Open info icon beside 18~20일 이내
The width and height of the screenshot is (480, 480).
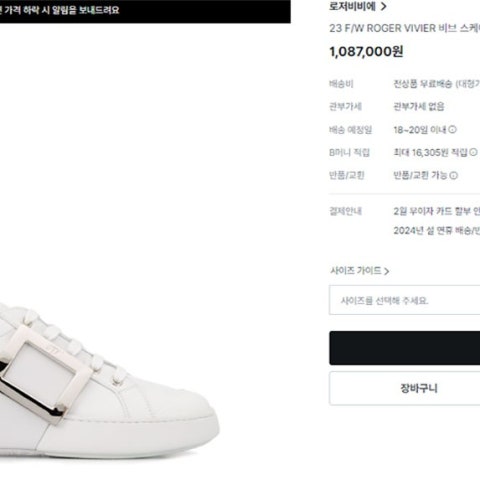pyautogui.click(x=452, y=129)
